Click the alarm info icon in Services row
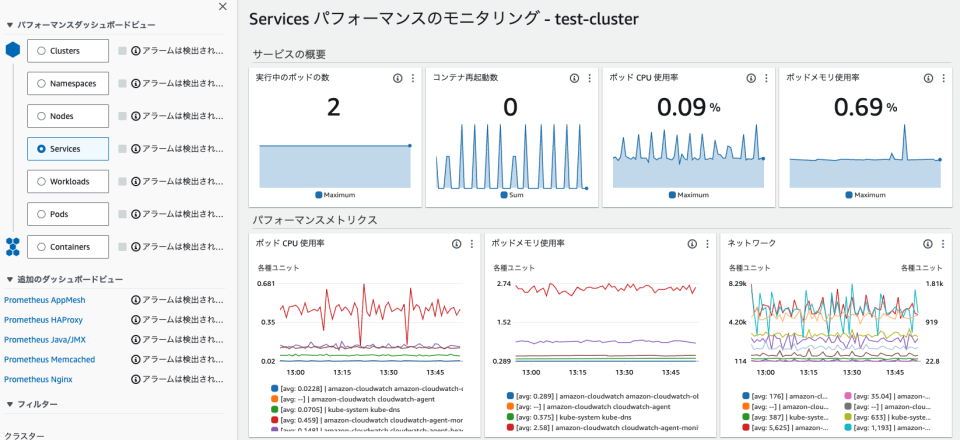 (x=136, y=149)
